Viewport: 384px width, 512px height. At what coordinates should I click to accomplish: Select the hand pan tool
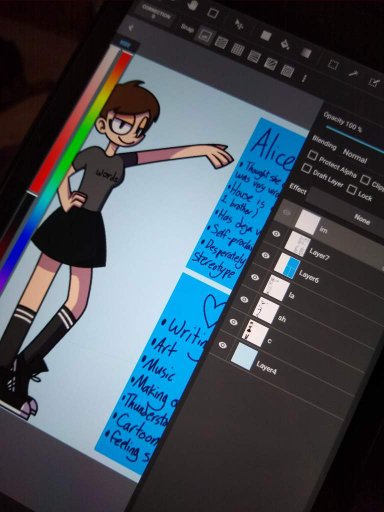[193, 5]
